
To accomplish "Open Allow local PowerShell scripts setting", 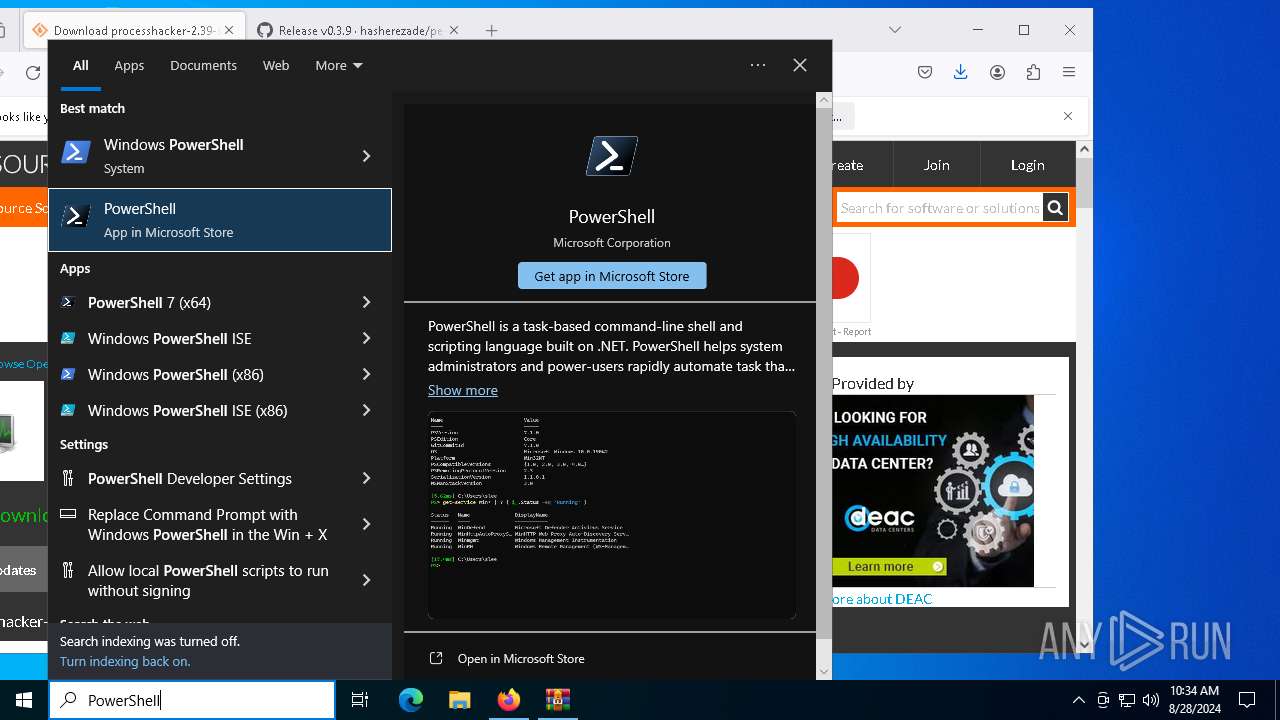I will [x=196, y=580].
